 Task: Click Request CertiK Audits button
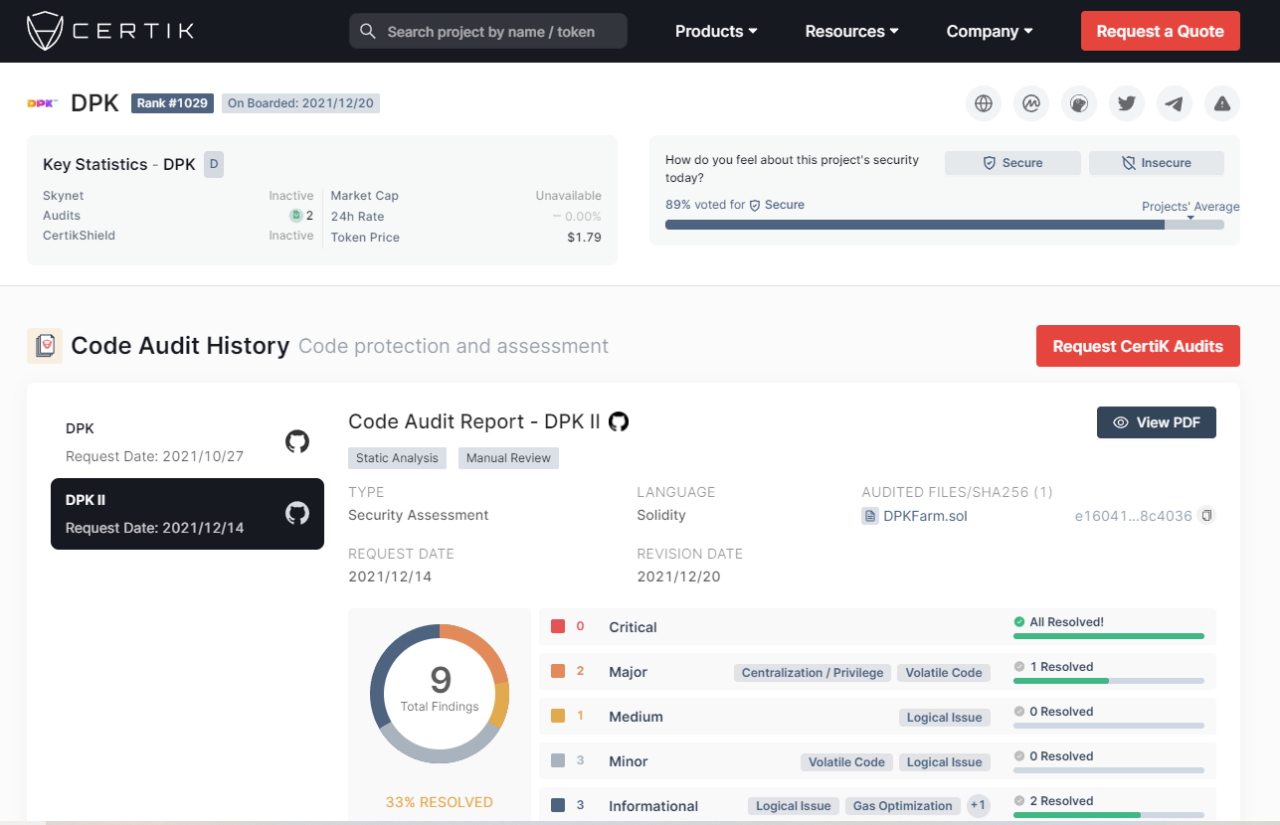pos(1138,346)
